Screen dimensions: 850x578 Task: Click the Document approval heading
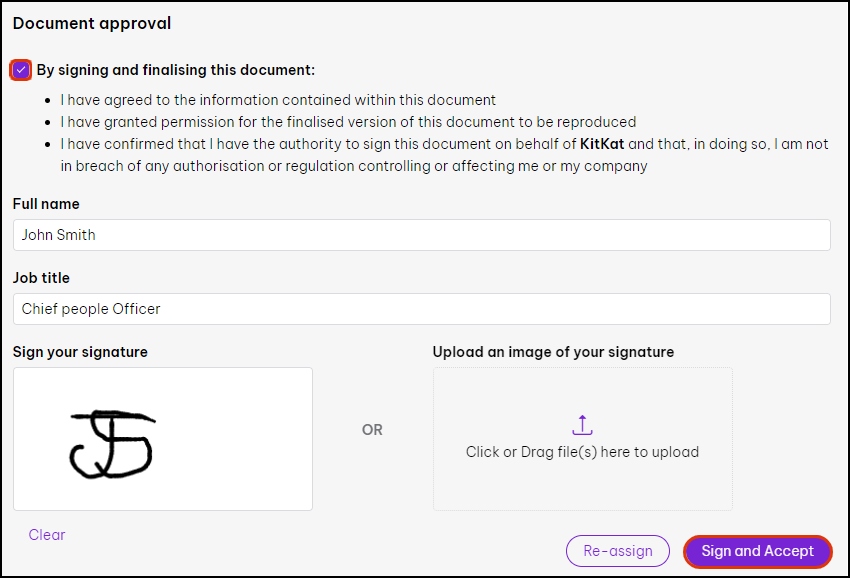[92, 23]
